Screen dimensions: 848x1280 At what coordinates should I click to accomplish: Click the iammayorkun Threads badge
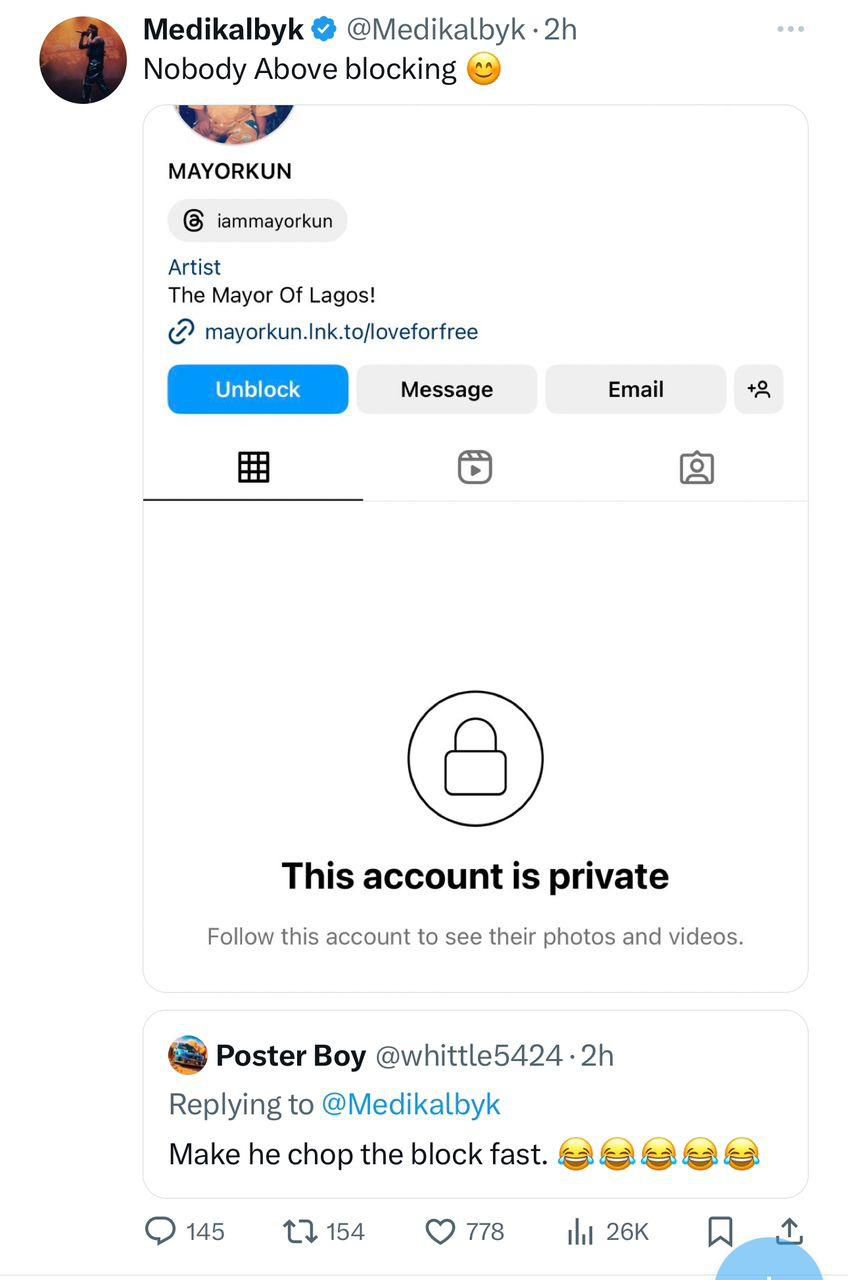[258, 221]
